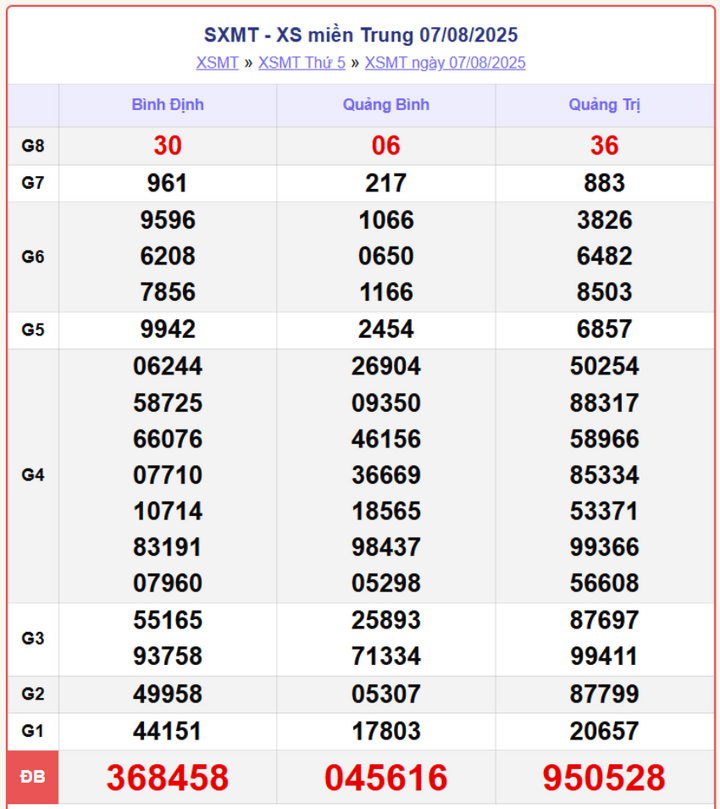Image resolution: width=720 pixels, height=809 pixels.
Task: Click G7 number 883
Action: click(x=604, y=183)
